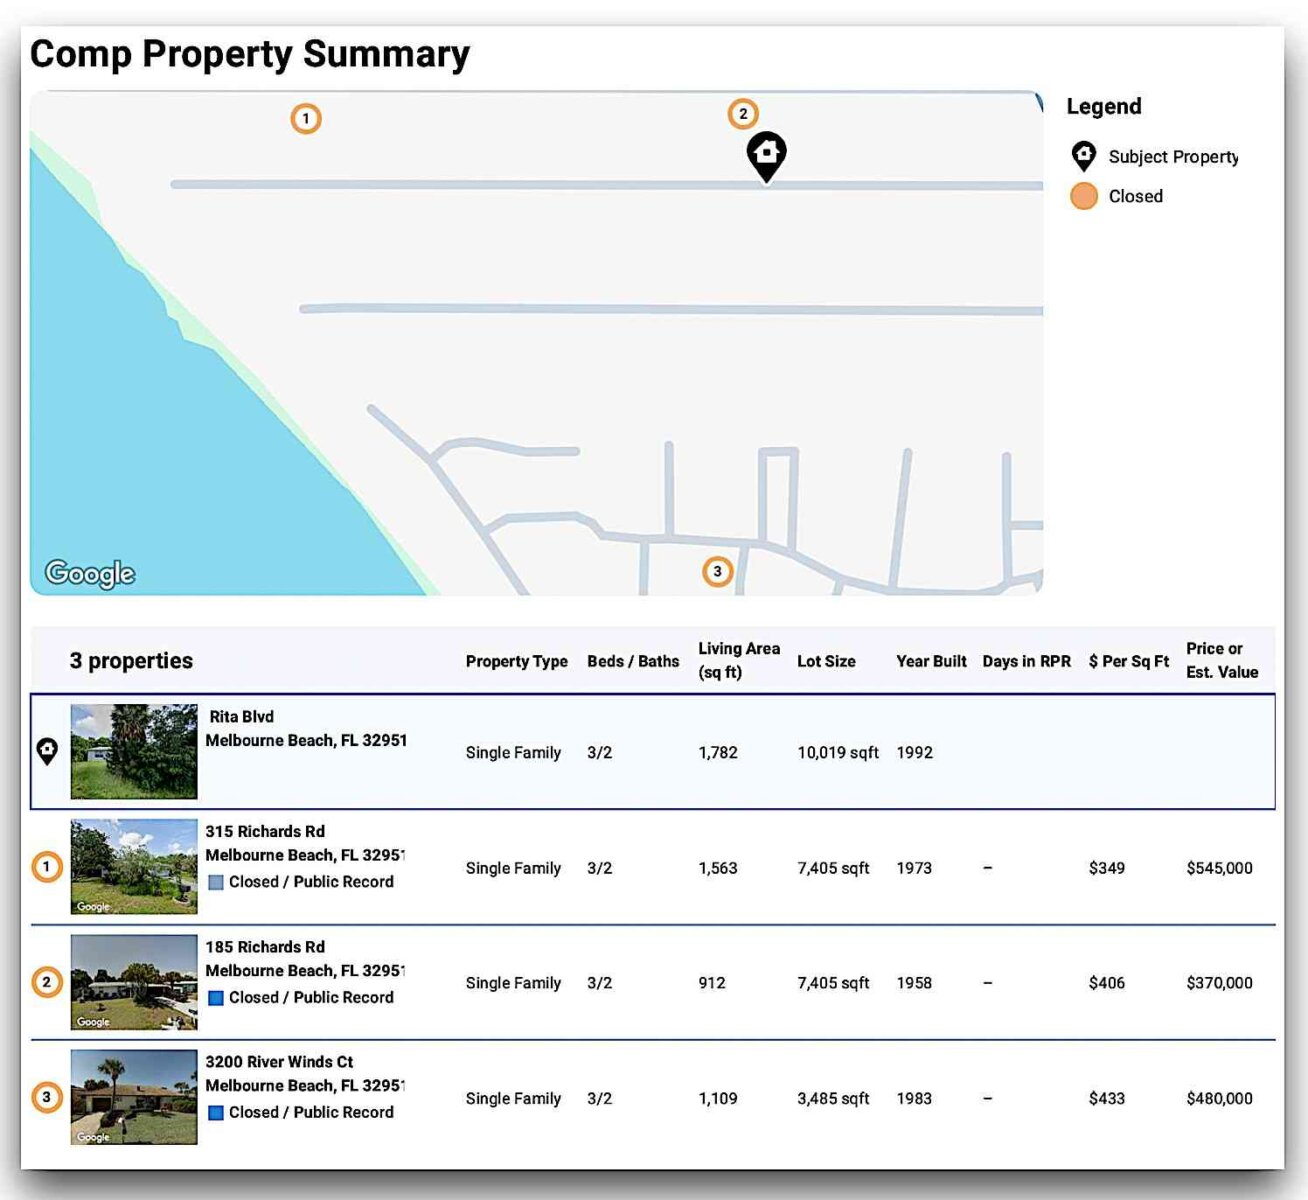This screenshot has width=1308, height=1200.
Task: Click the blue square beside 185 Richards Rd status
Action: [x=215, y=998]
